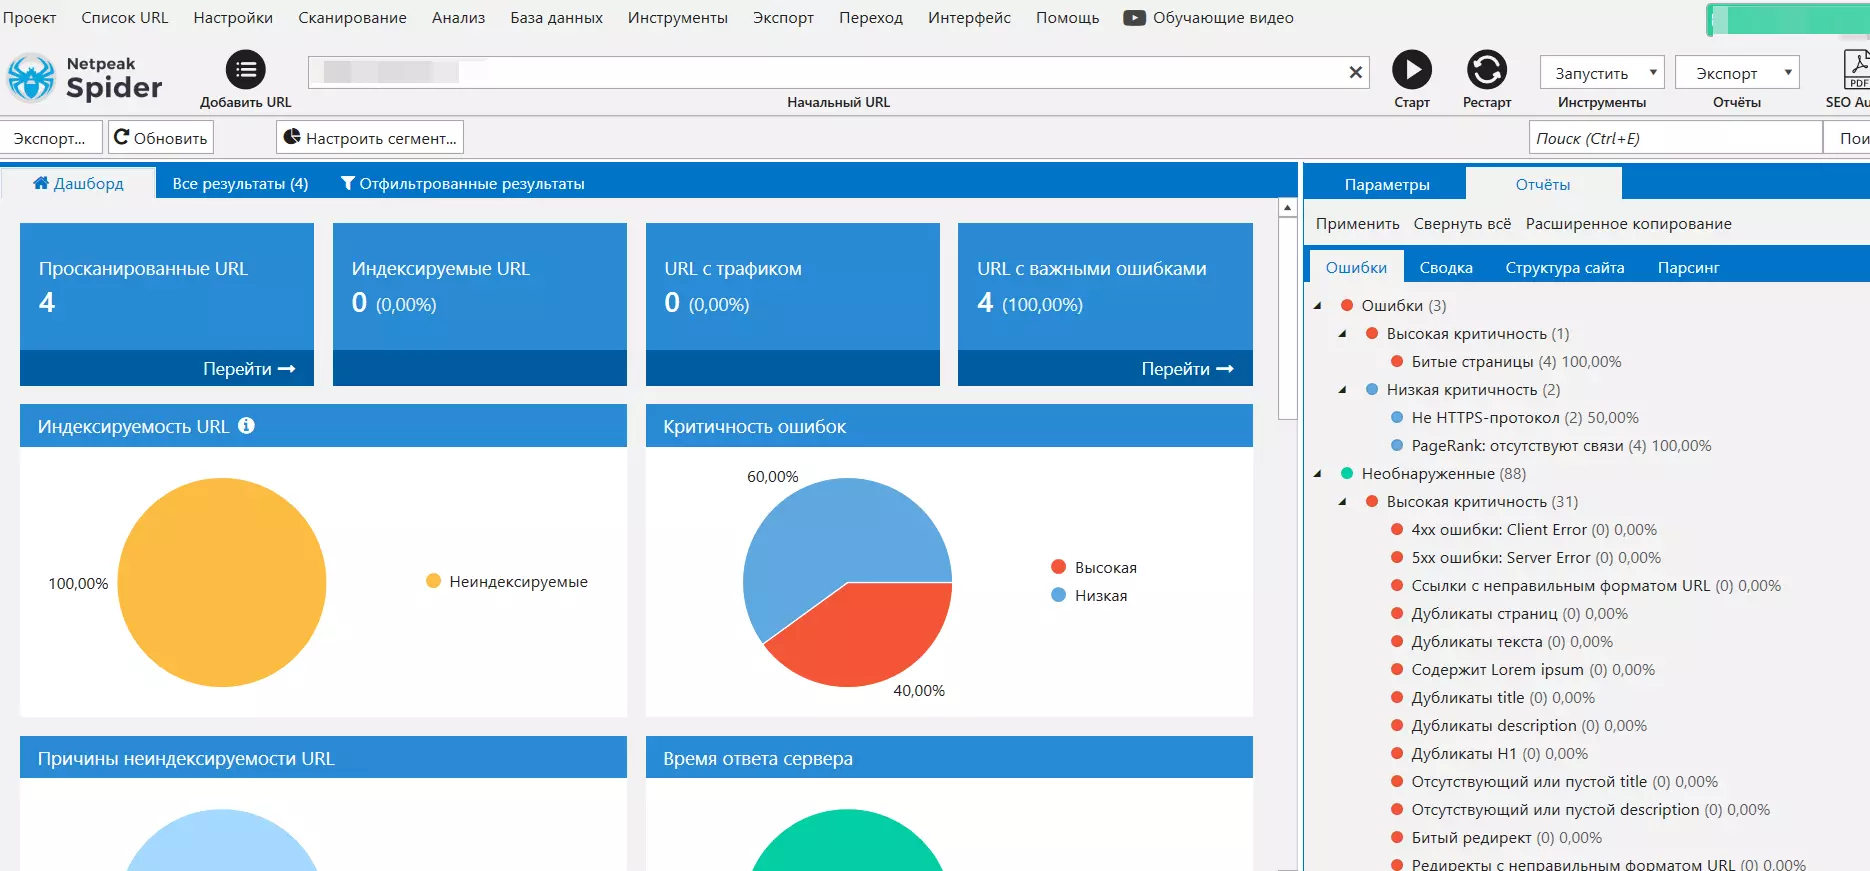Open the Сканирование menu
Viewport: 1870px width, 871px height.
point(352,18)
